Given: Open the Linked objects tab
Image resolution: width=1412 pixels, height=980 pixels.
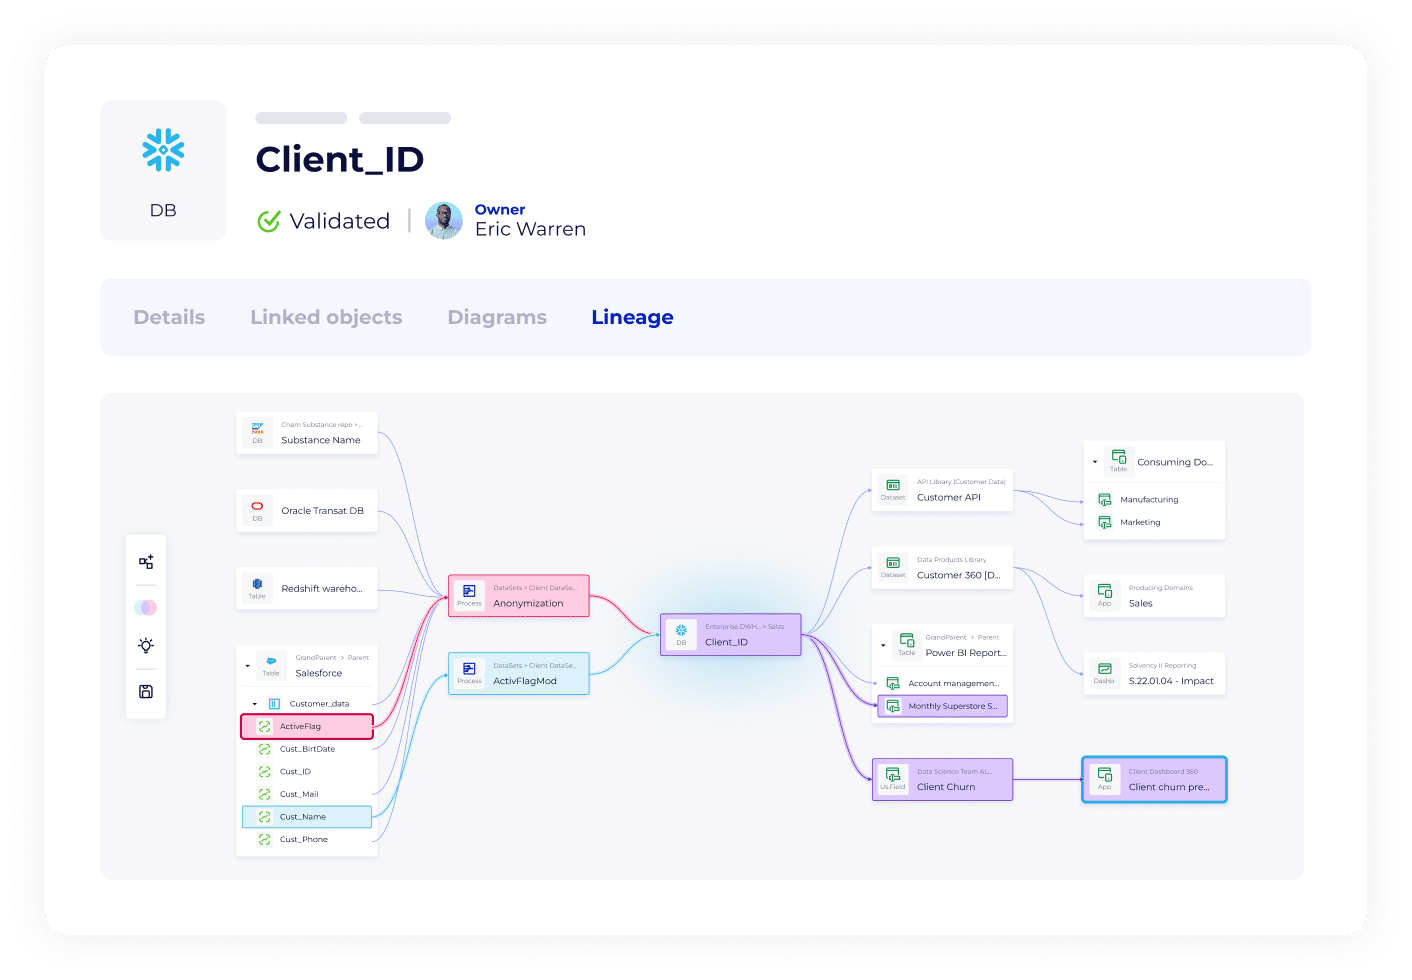Looking at the screenshot, I should pyautogui.click(x=326, y=317).
